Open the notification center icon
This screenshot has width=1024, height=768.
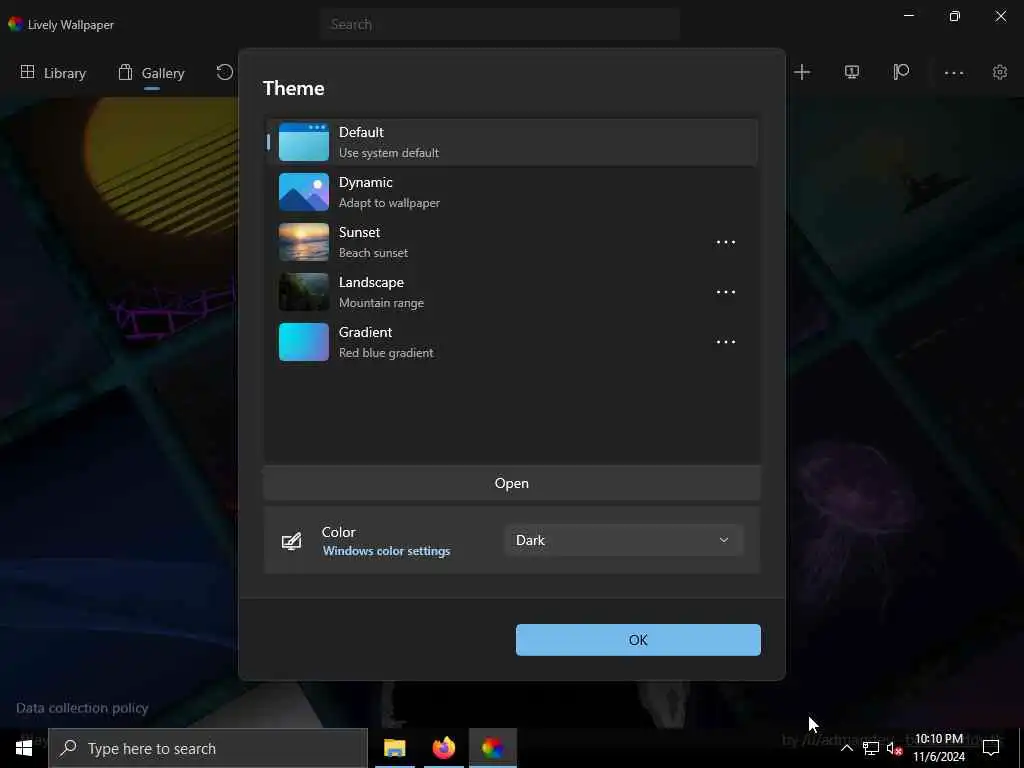991,748
